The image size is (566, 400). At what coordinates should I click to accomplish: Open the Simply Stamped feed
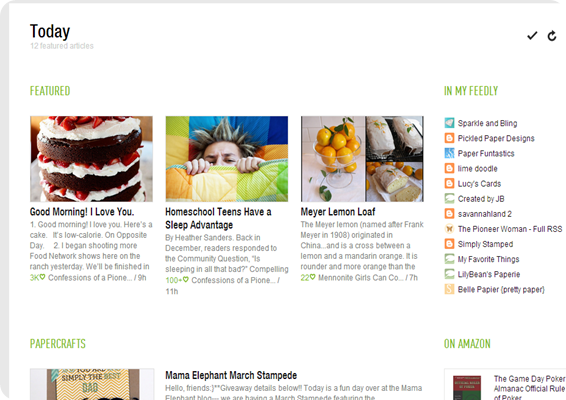click(485, 244)
